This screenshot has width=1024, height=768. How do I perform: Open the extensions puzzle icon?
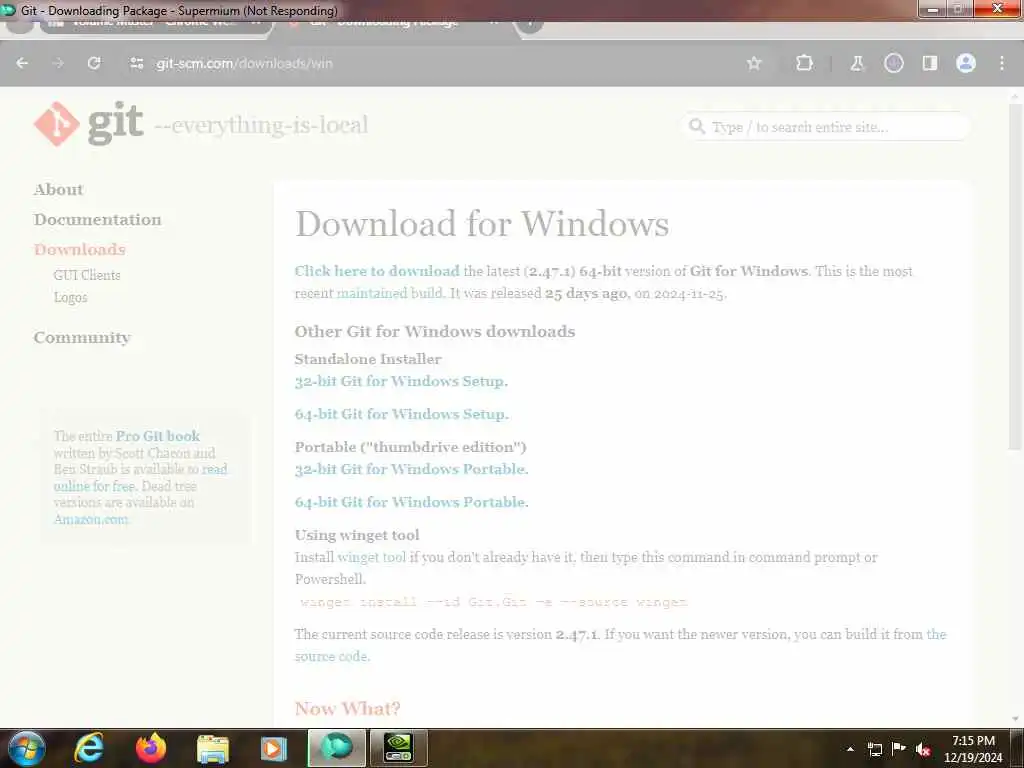[x=805, y=63]
